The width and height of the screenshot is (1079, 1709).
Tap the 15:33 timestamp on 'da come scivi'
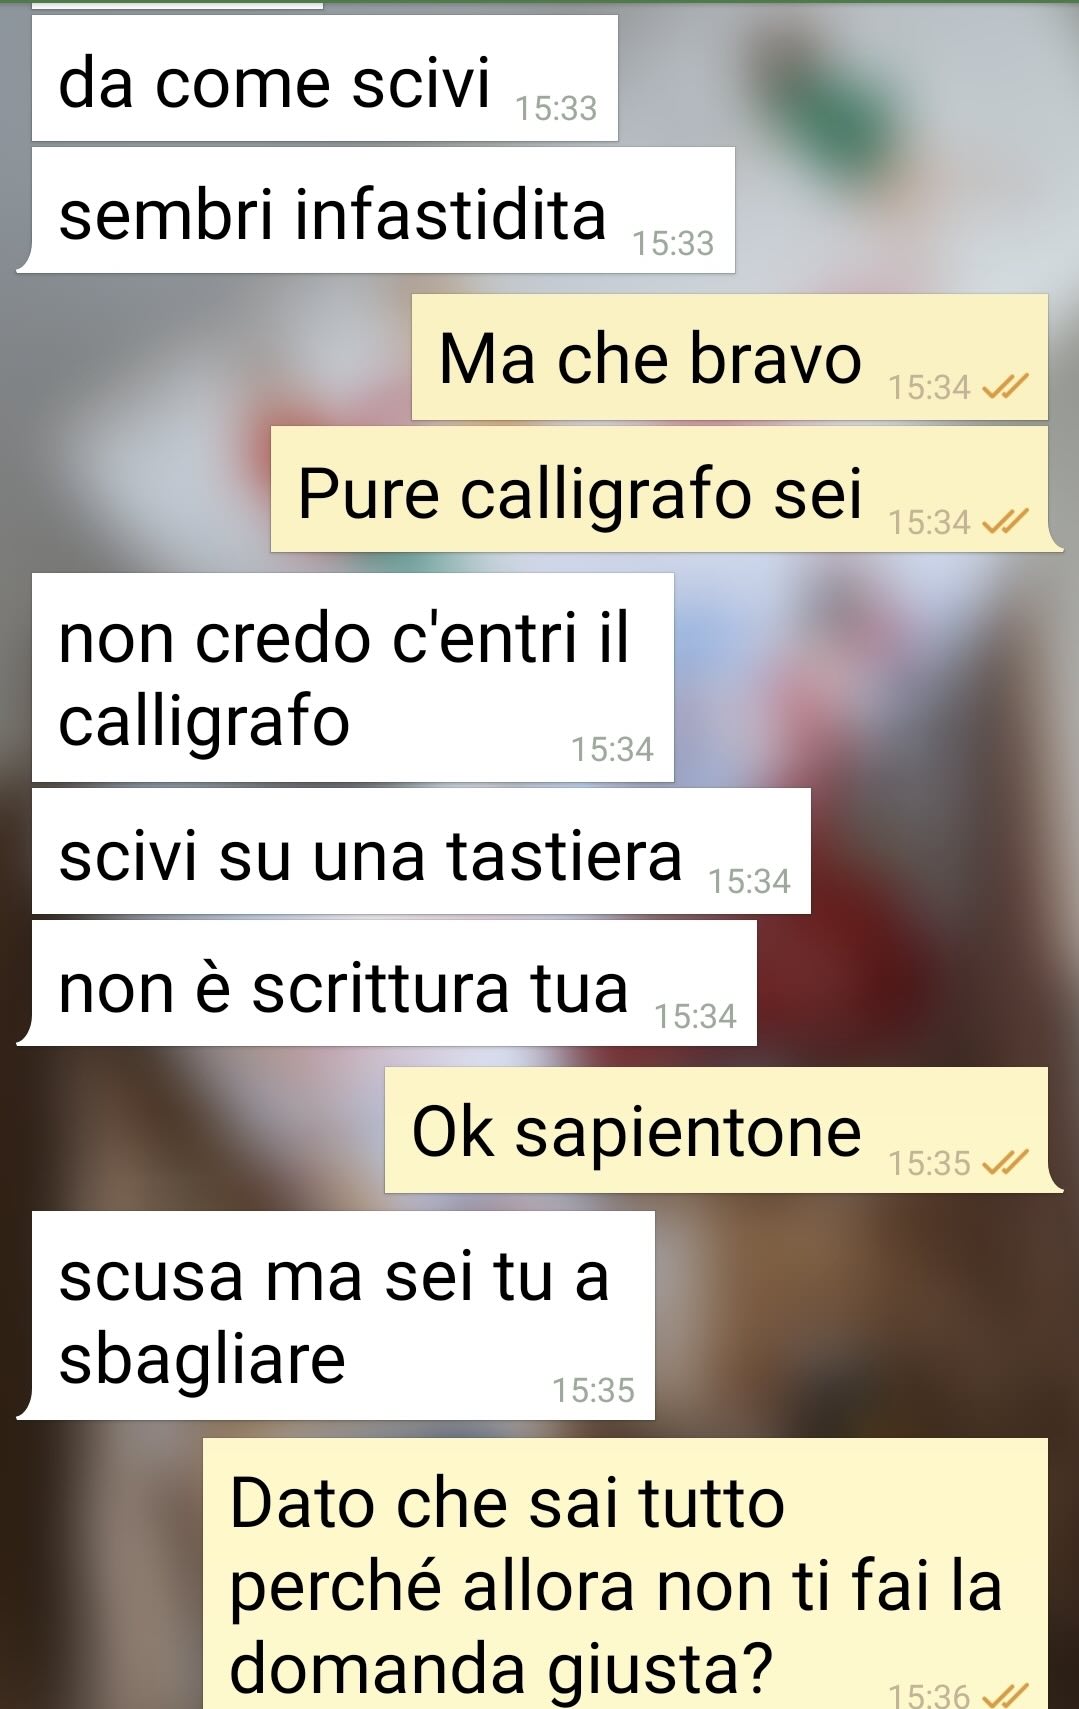[x=556, y=108]
